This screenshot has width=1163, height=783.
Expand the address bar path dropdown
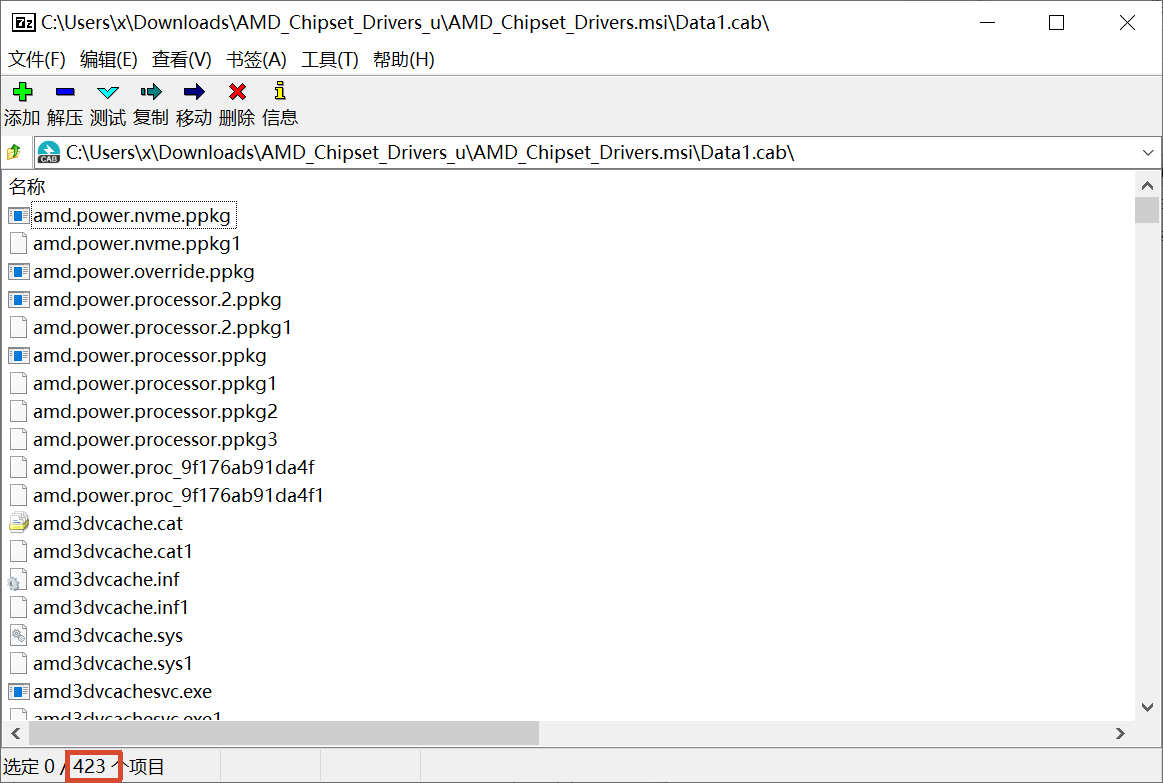(1148, 153)
